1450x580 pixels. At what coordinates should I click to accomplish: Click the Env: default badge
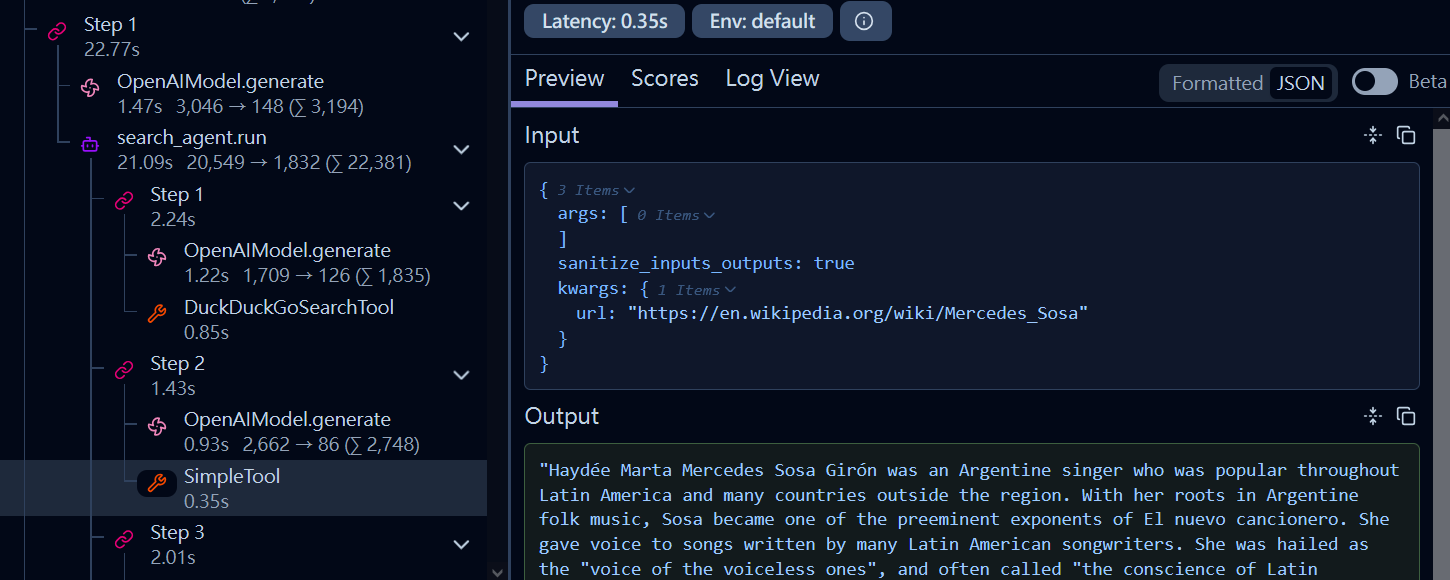point(762,21)
